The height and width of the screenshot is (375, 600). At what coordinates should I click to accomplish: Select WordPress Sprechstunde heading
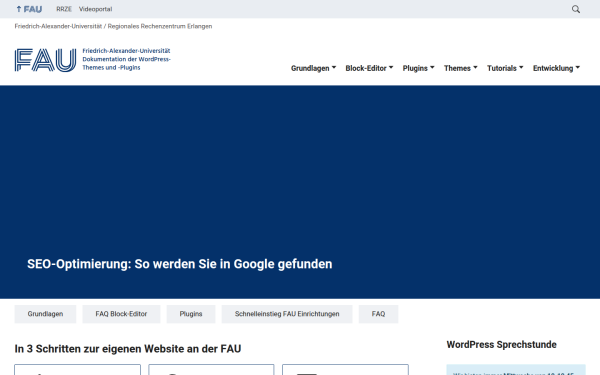pyautogui.click(x=501, y=344)
